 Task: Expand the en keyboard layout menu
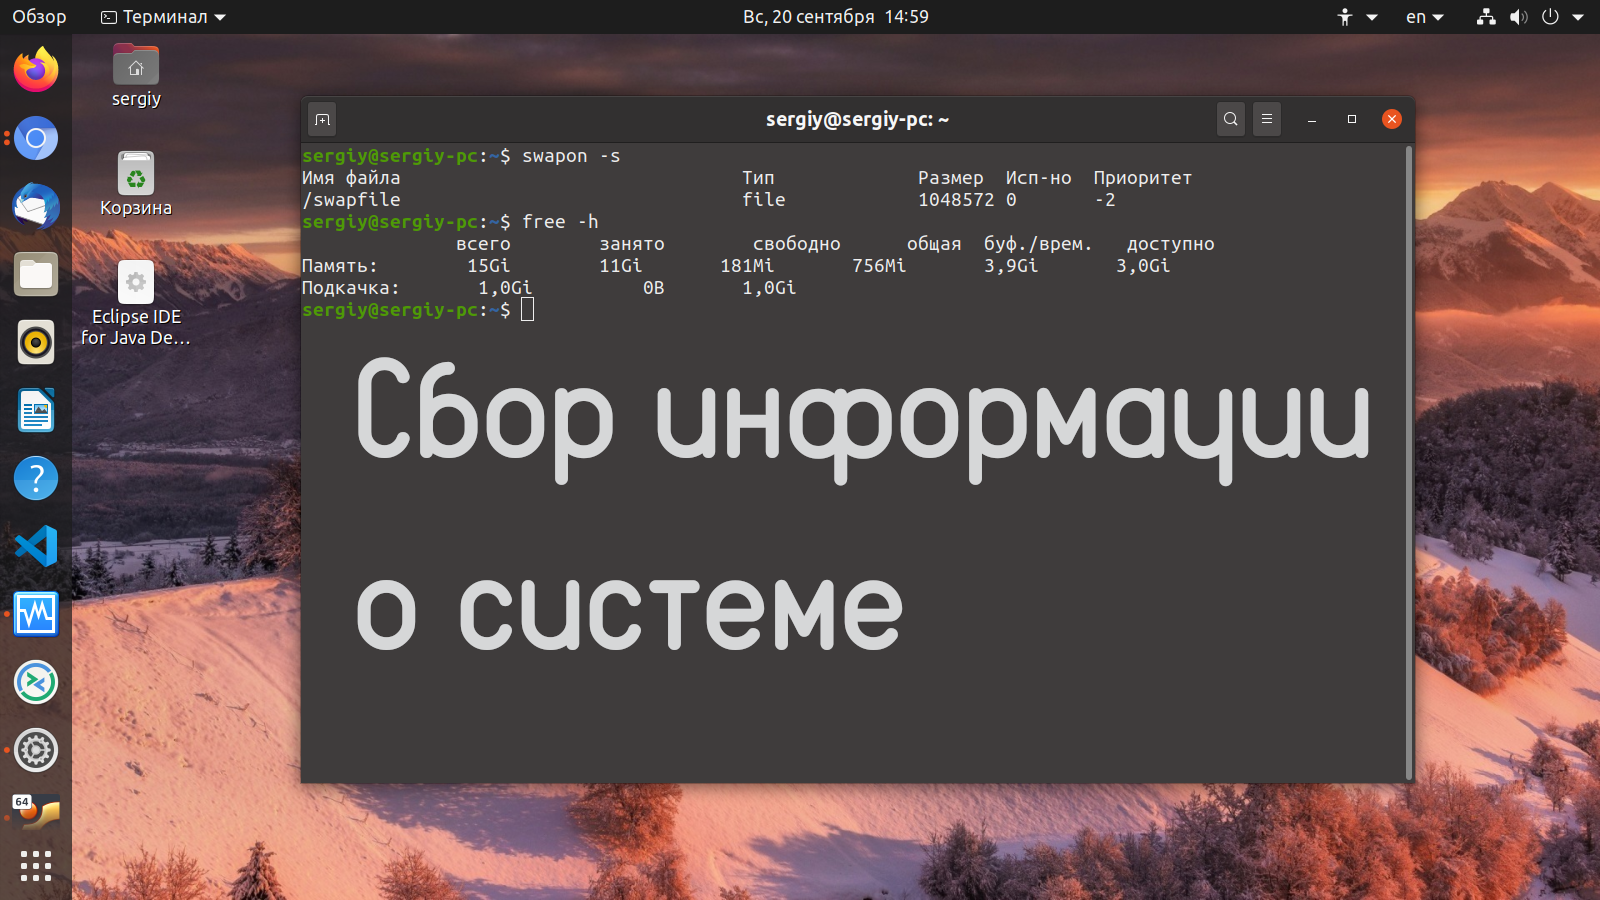coord(1424,17)
